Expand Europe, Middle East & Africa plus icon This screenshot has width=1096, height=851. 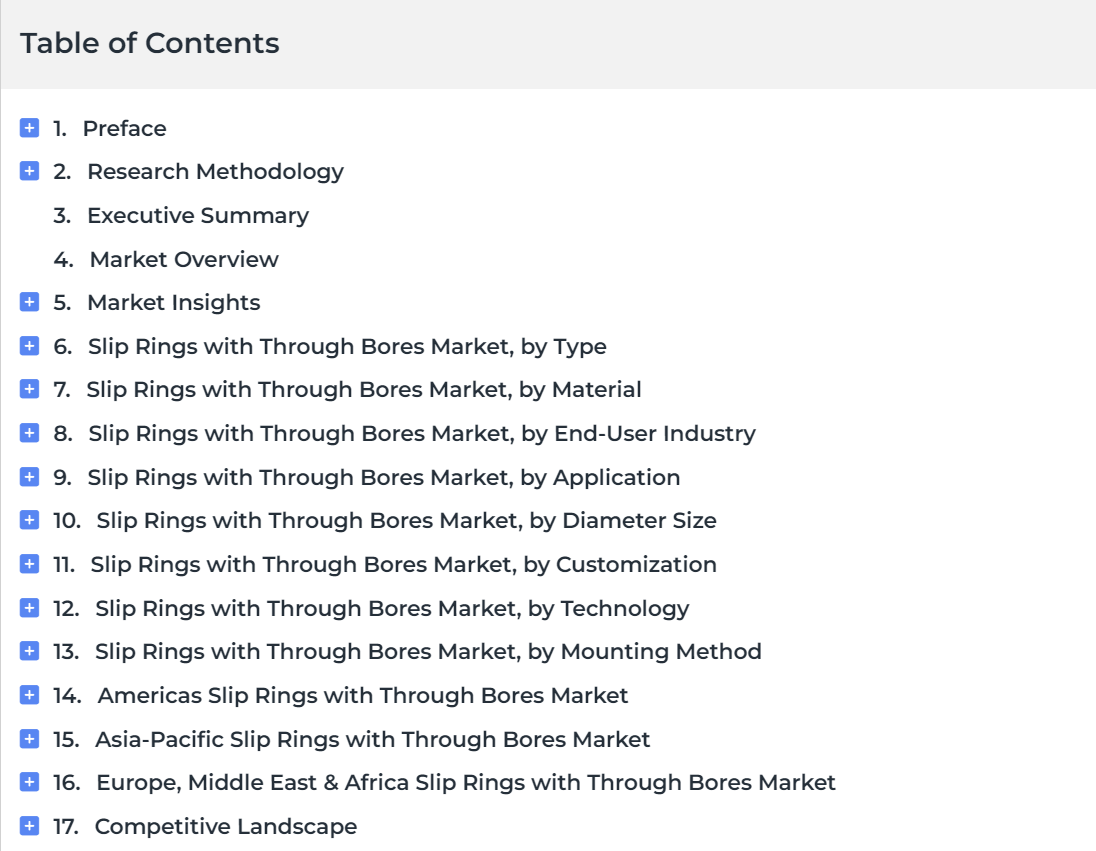29,782
